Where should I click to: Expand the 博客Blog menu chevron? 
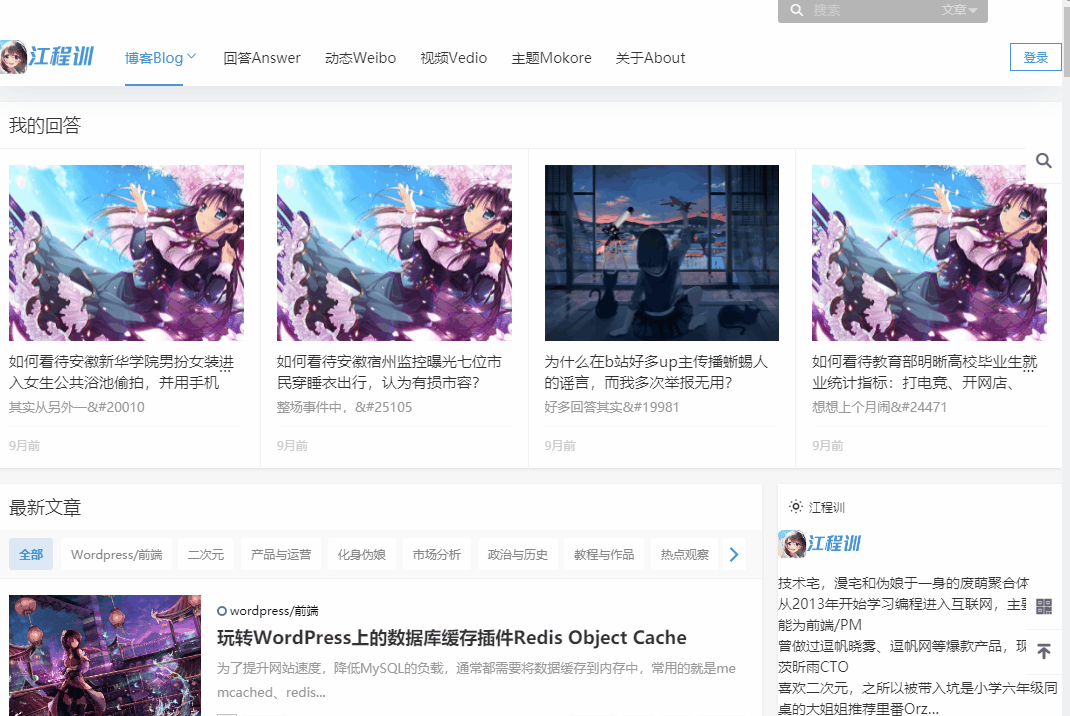pos(192,57)
